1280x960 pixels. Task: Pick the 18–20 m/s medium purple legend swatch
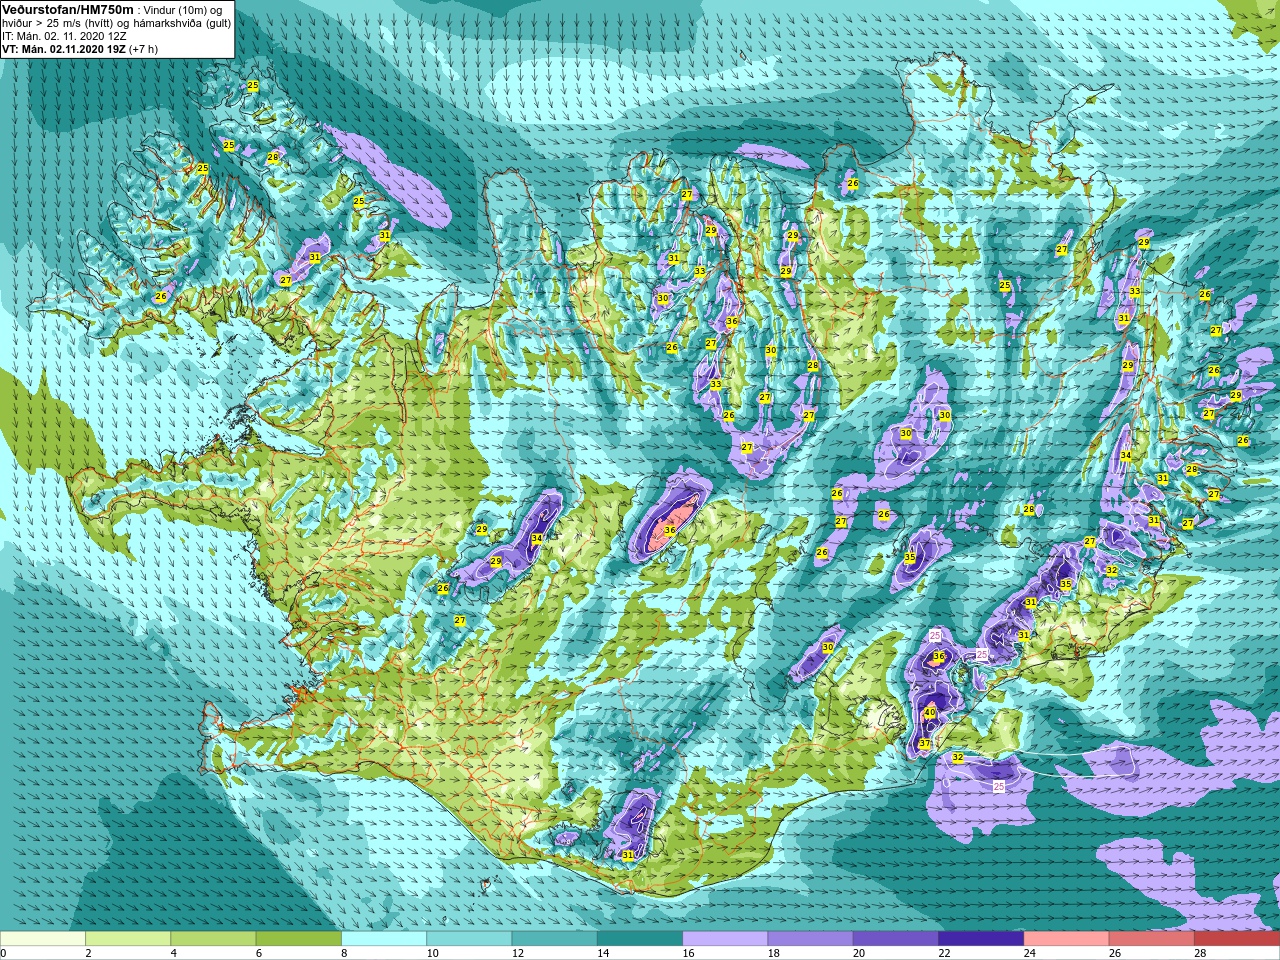pyautogui.click(x=811, y=938)
